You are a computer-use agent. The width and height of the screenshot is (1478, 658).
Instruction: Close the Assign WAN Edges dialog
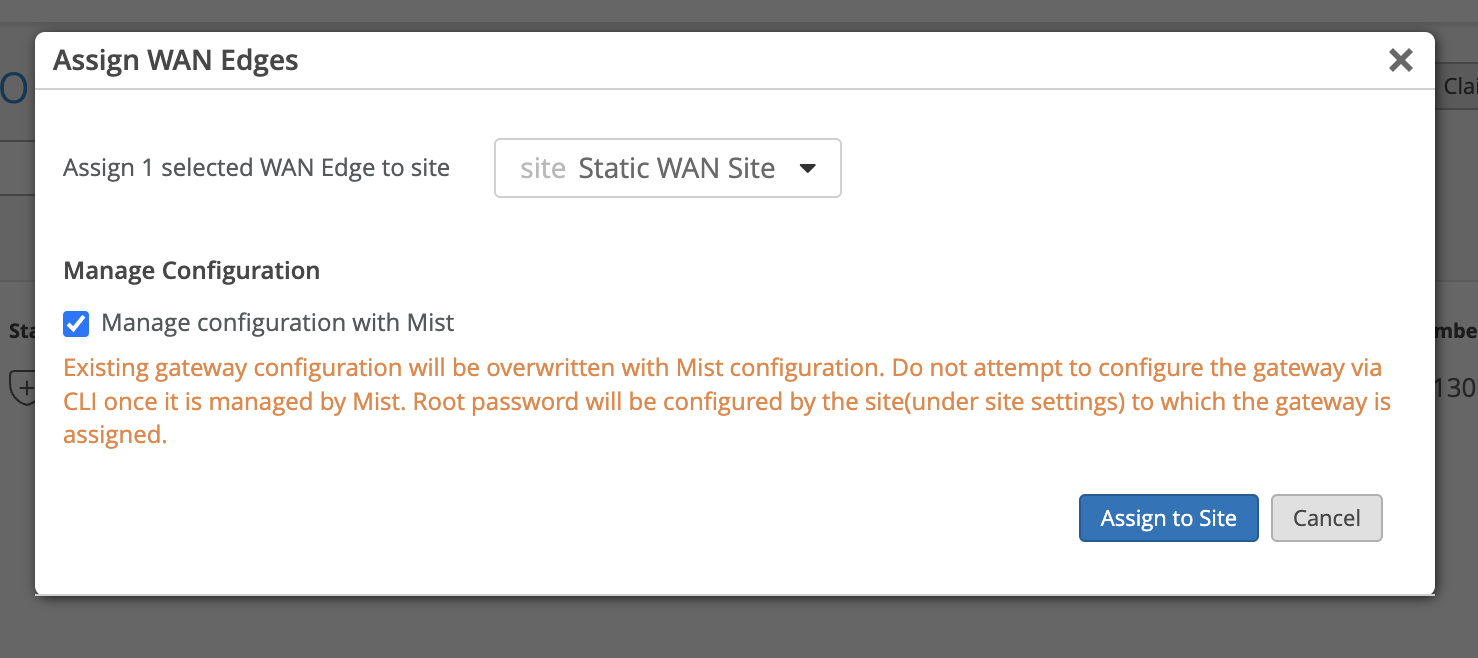click(1400, 60)
